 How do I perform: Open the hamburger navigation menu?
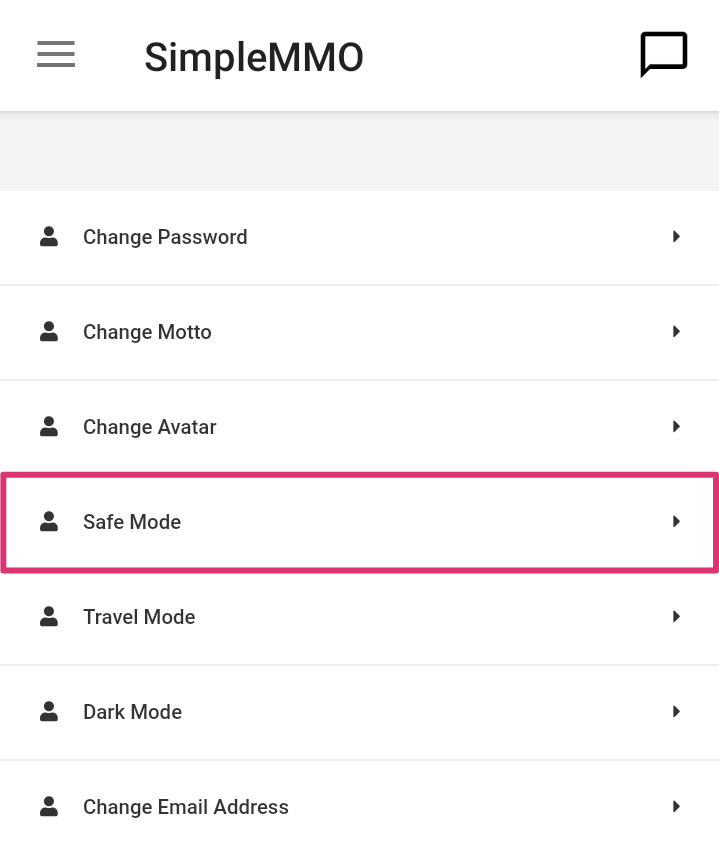coord(56,54)
